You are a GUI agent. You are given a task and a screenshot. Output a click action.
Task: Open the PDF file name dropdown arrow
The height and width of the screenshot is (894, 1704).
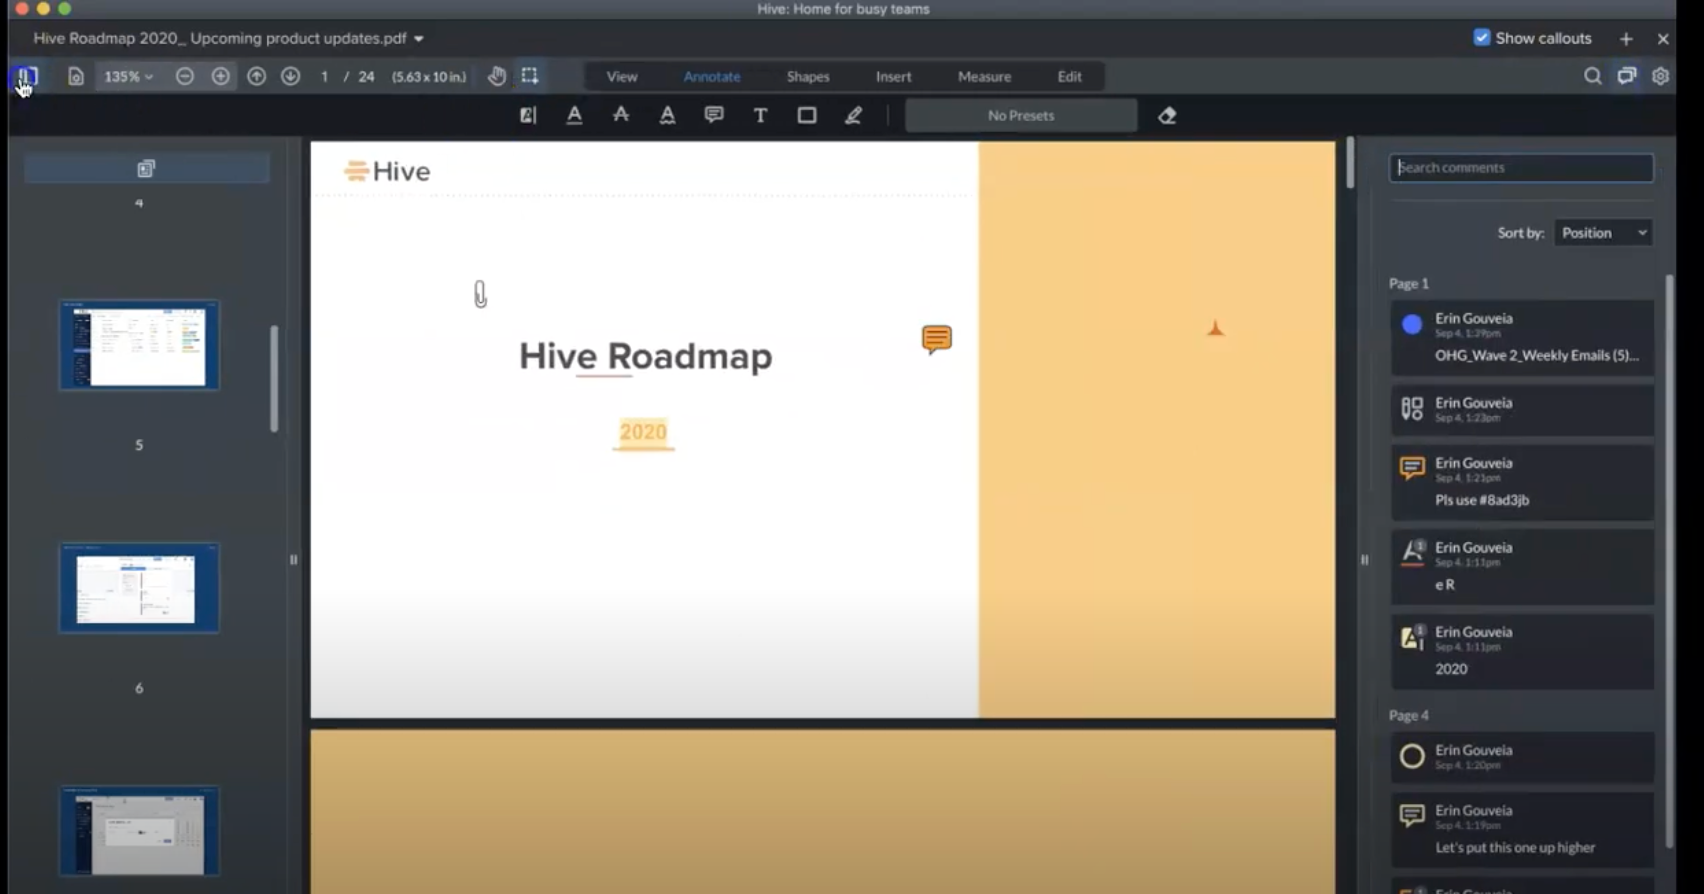(x=419, y=39)
